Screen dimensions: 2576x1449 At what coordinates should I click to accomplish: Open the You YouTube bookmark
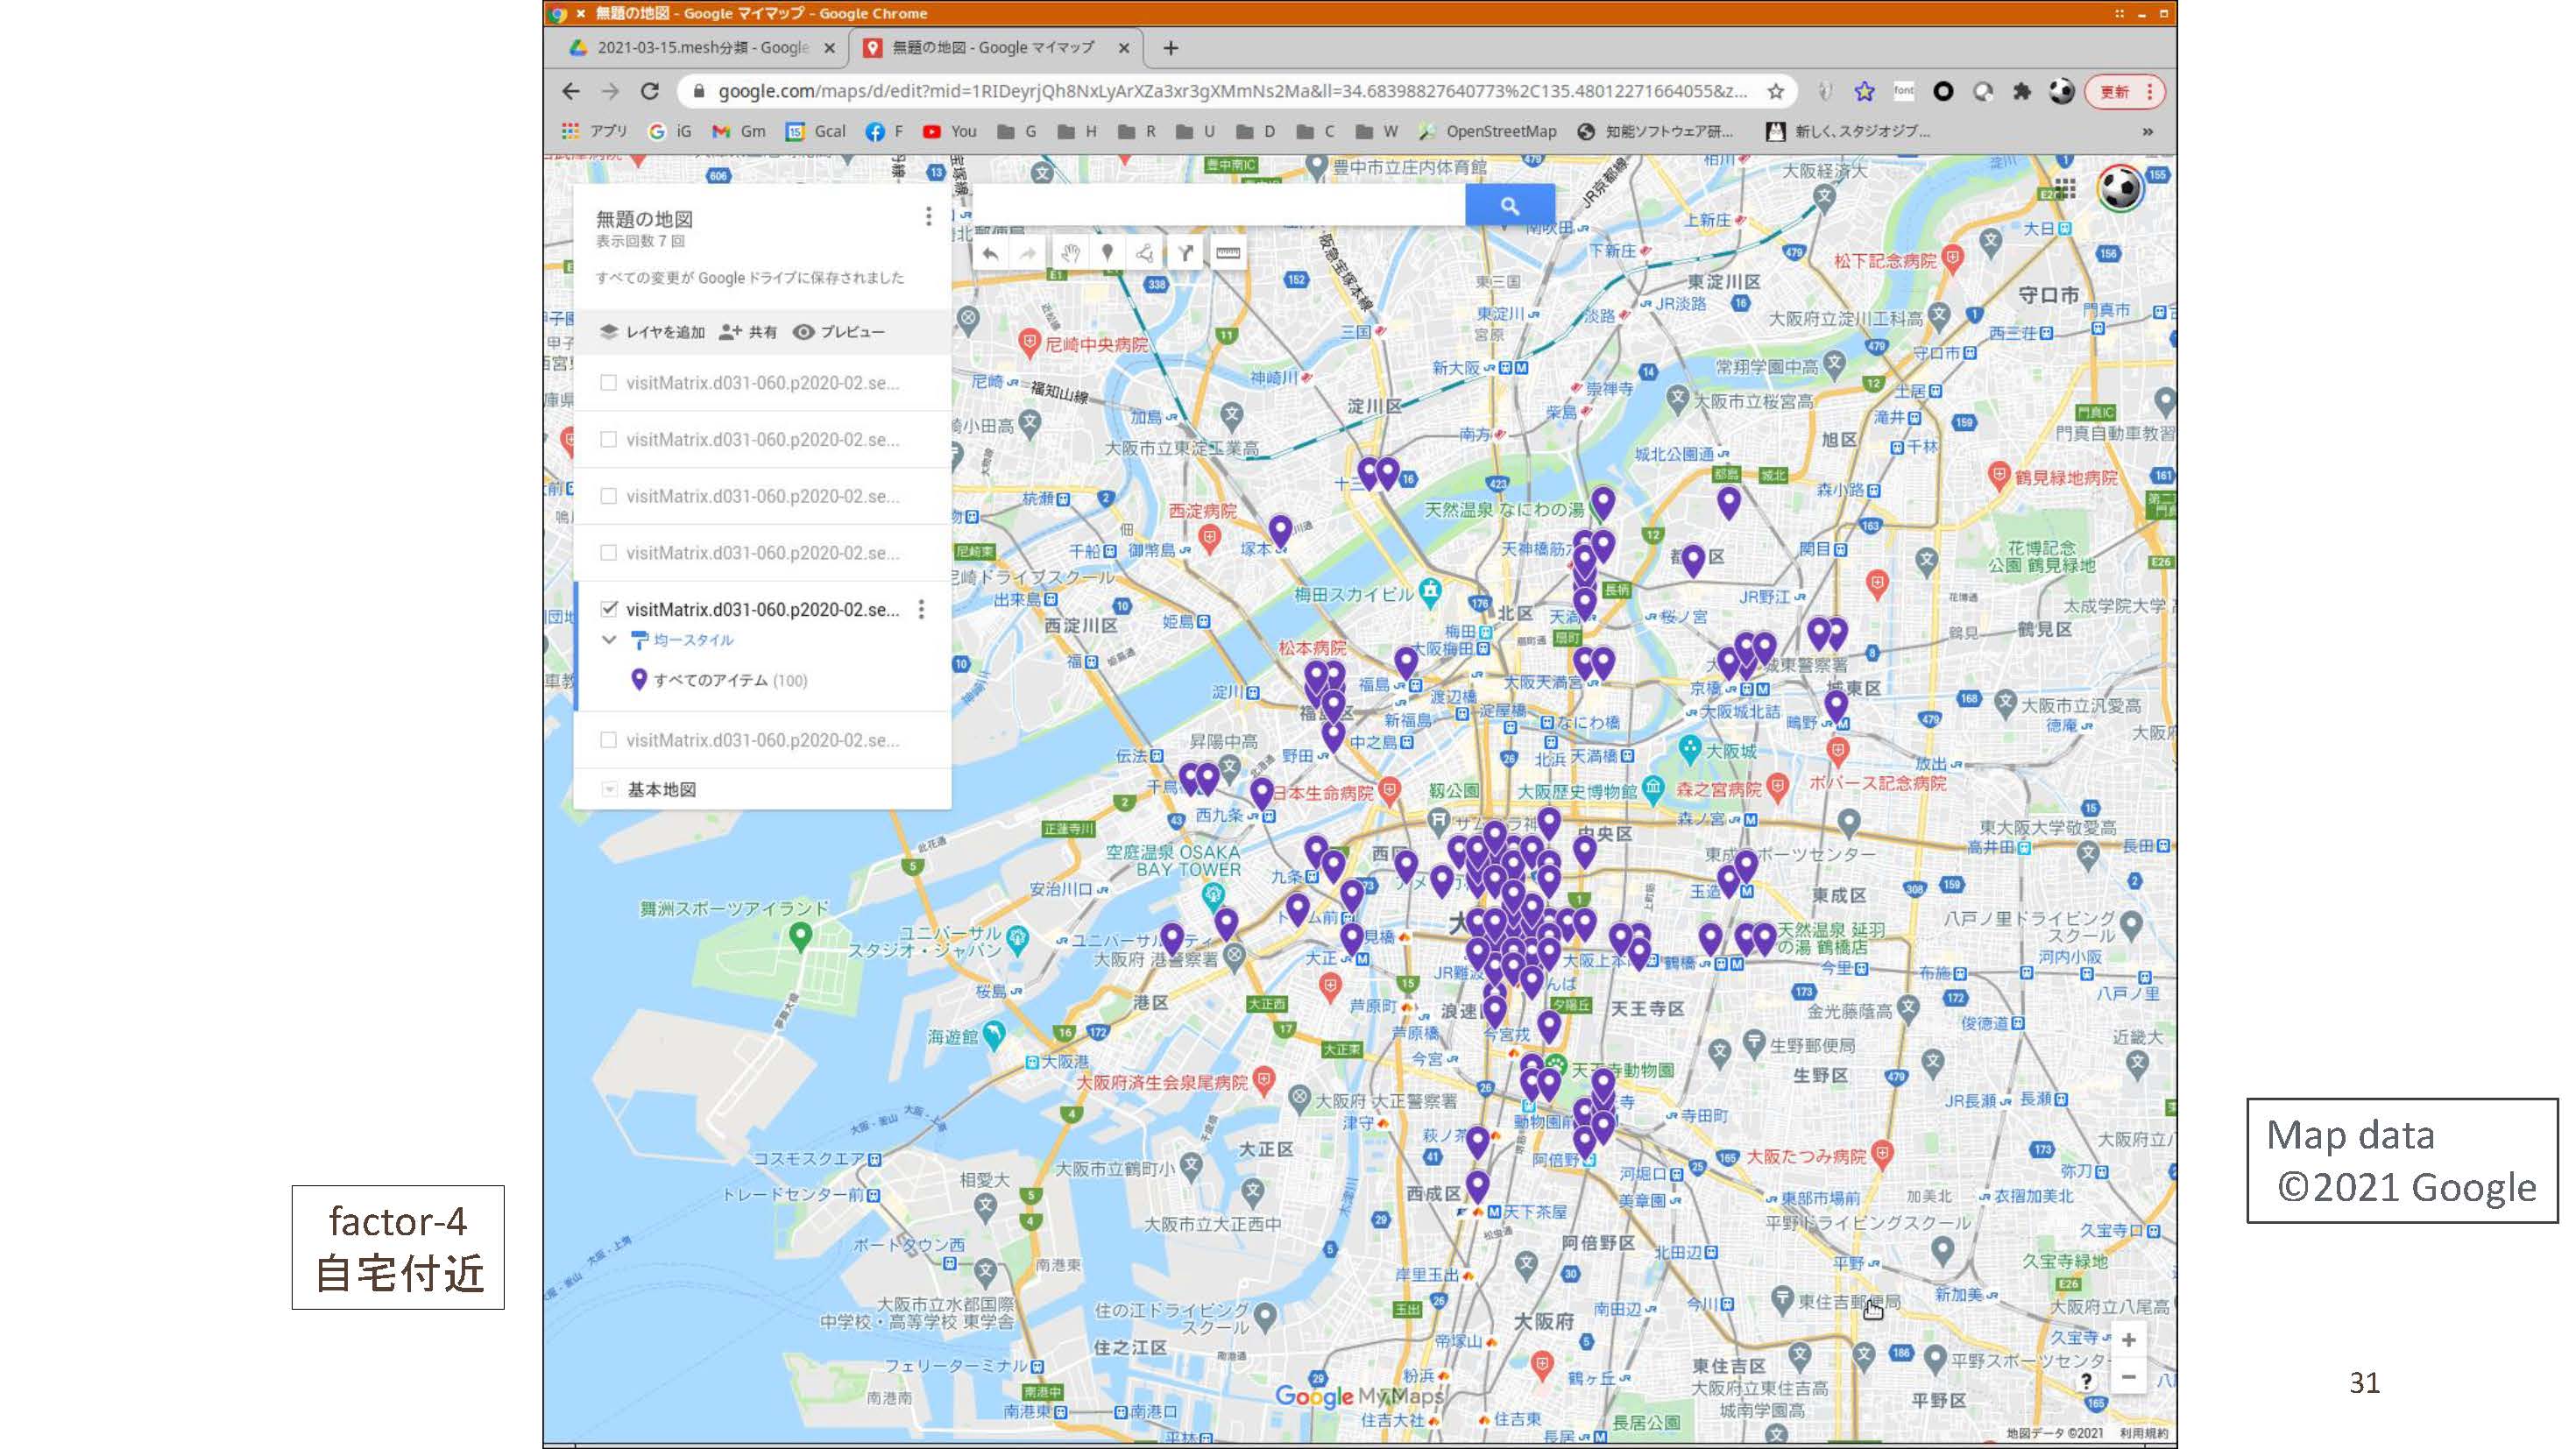click(950, 131)
